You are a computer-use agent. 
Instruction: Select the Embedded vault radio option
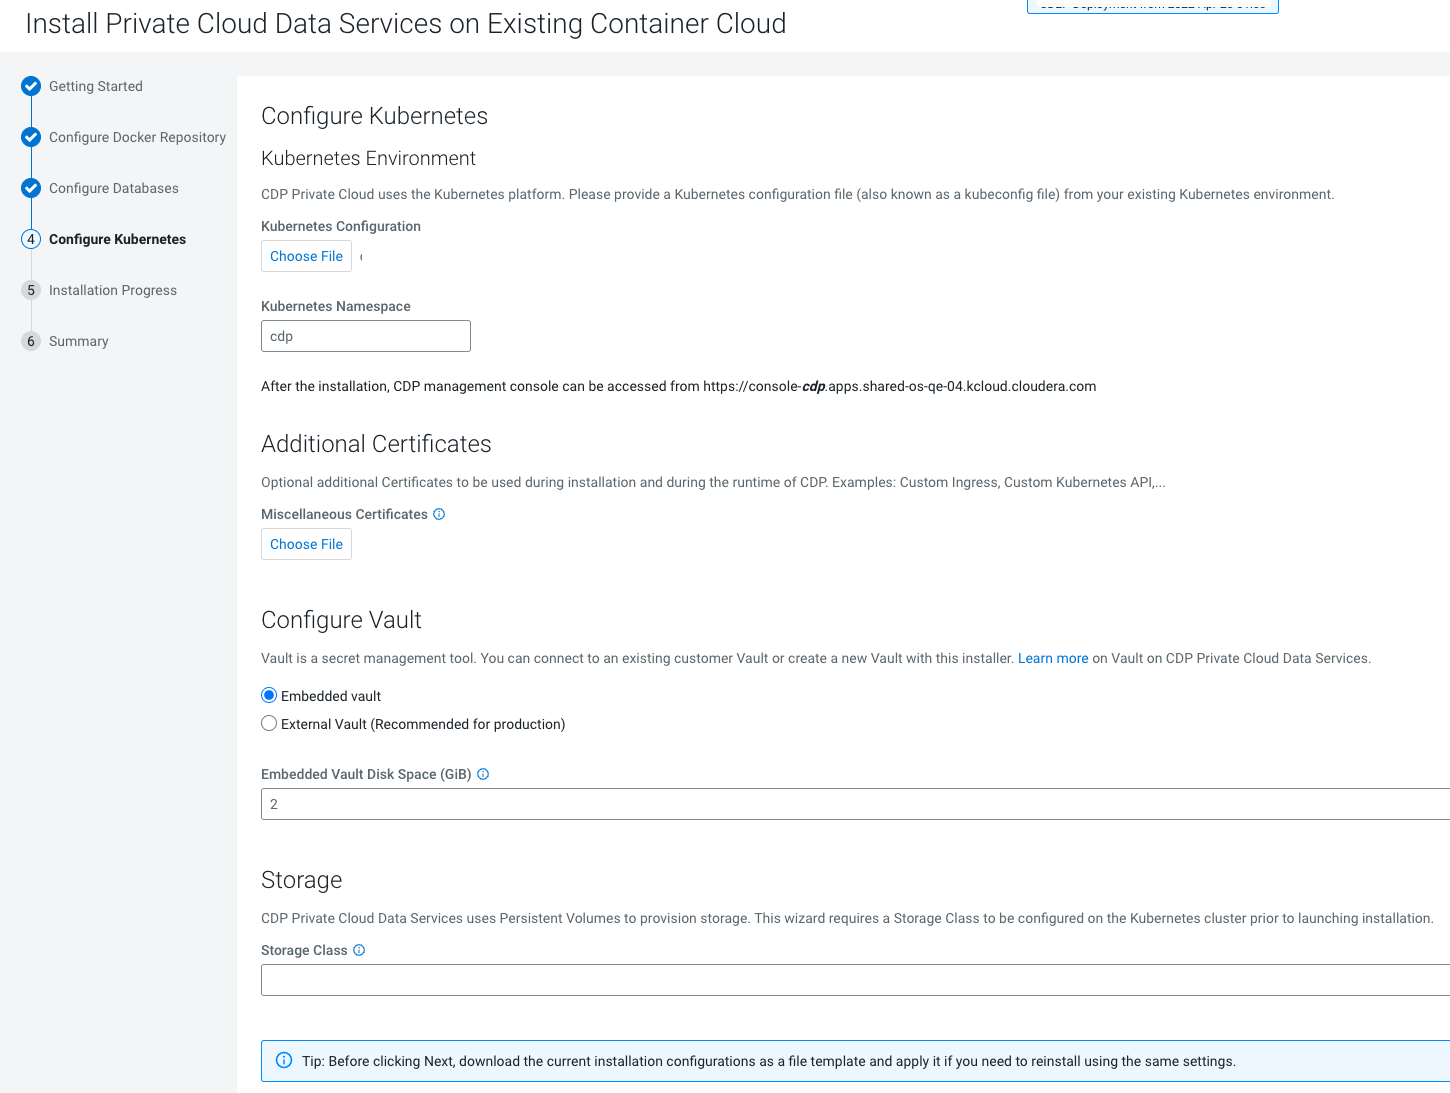click(269, 695)
